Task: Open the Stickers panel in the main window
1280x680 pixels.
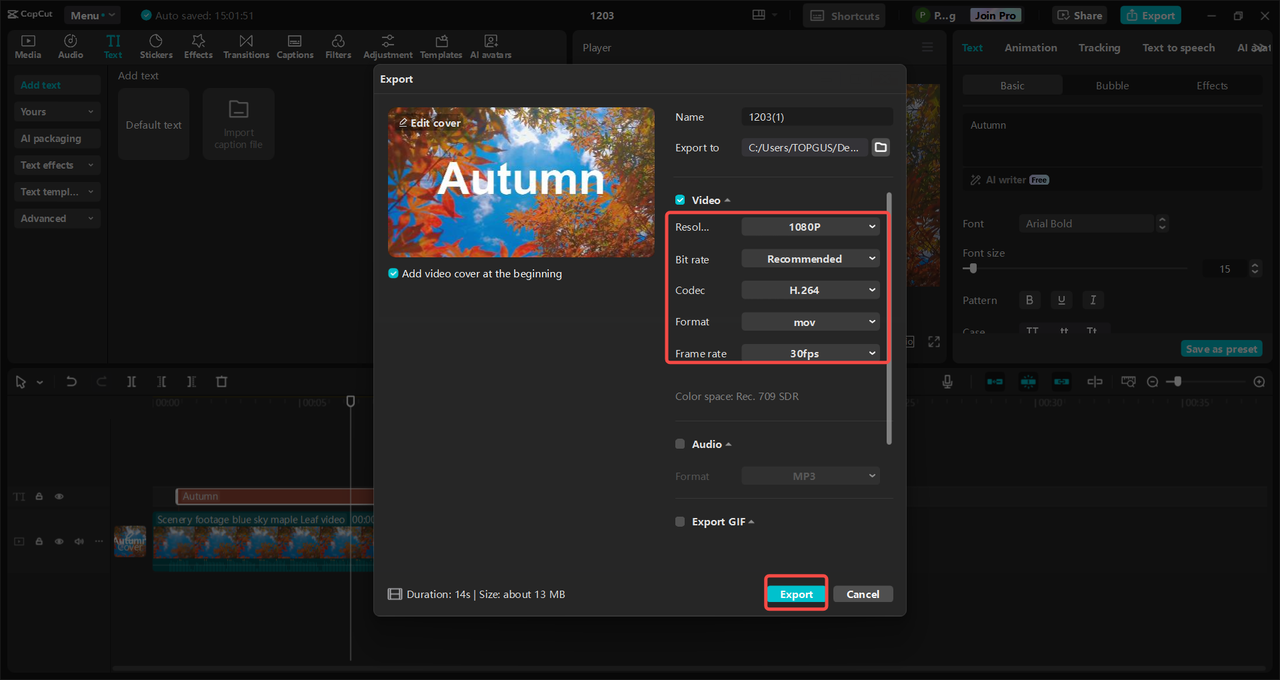Action: (156, 46)
